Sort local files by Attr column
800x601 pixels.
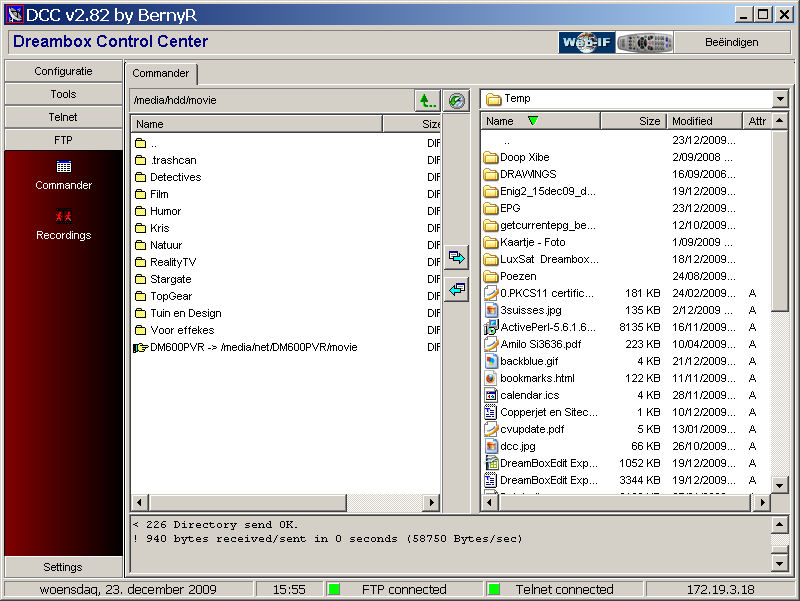pos(757,121)
